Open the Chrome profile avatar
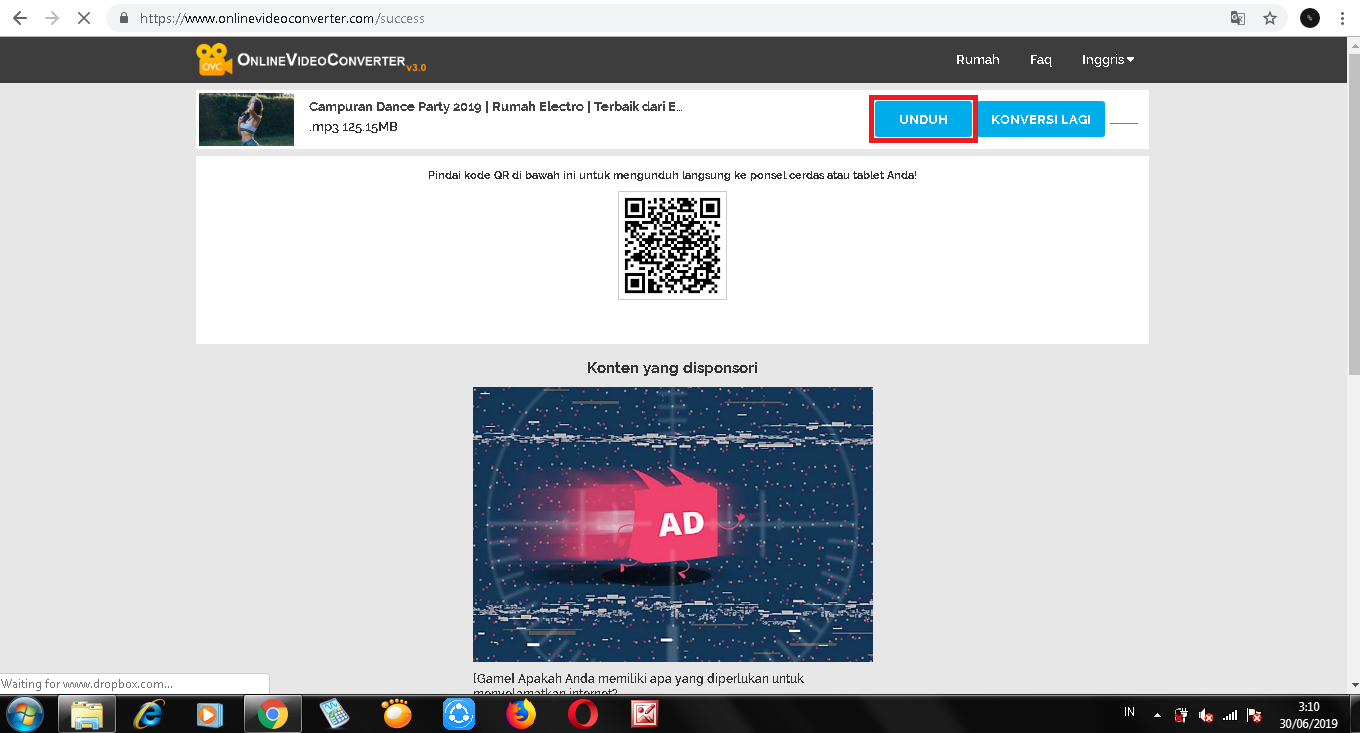 [x=1309, y=18]
